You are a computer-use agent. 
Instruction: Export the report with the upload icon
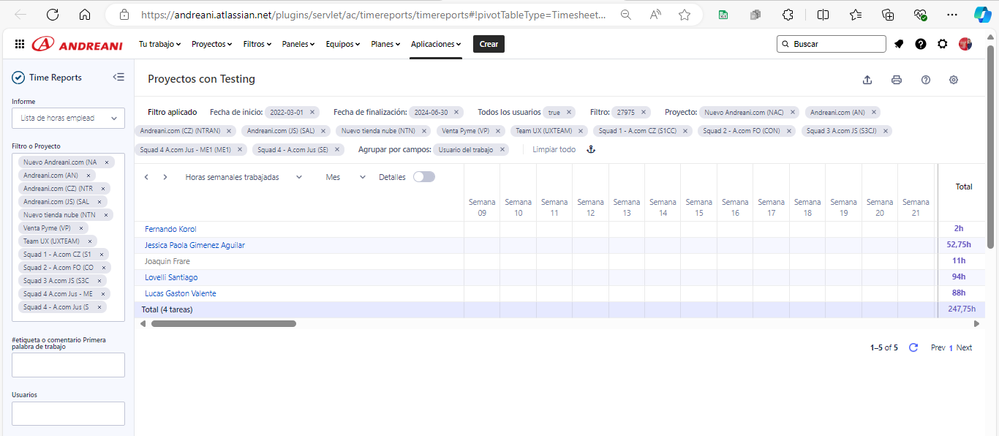(867, 80)
